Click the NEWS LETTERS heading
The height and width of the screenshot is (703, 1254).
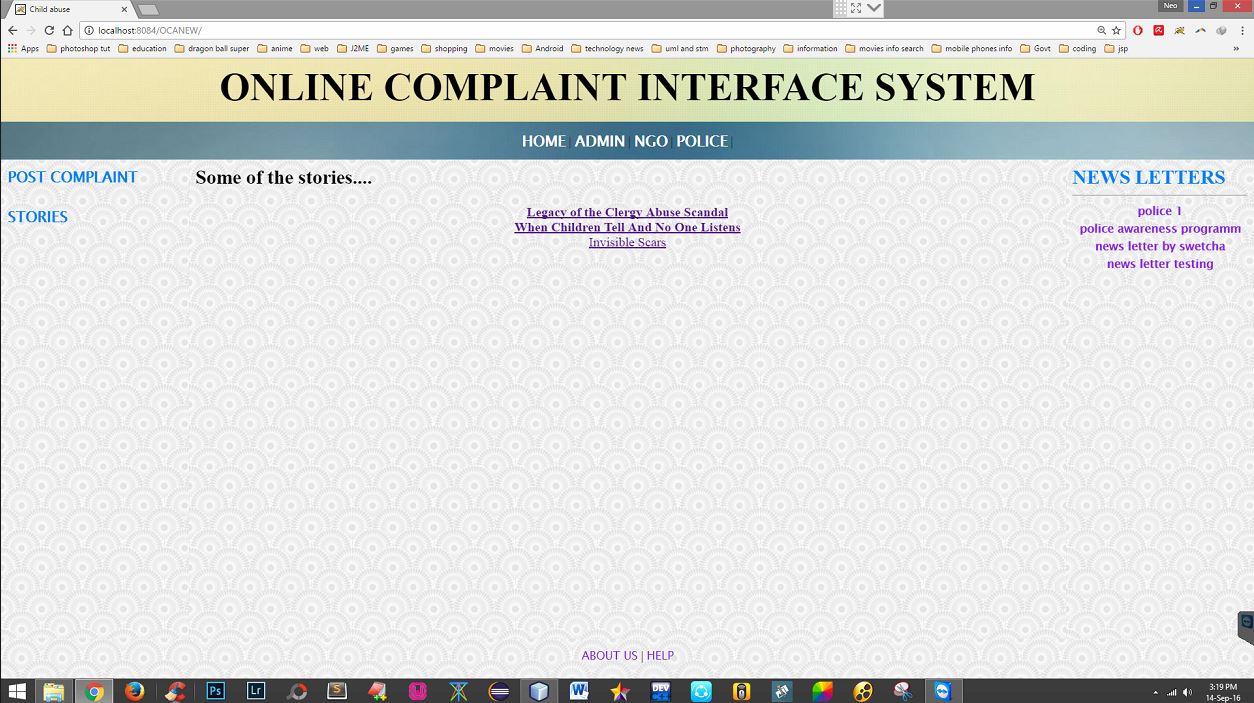point(1149,177)
